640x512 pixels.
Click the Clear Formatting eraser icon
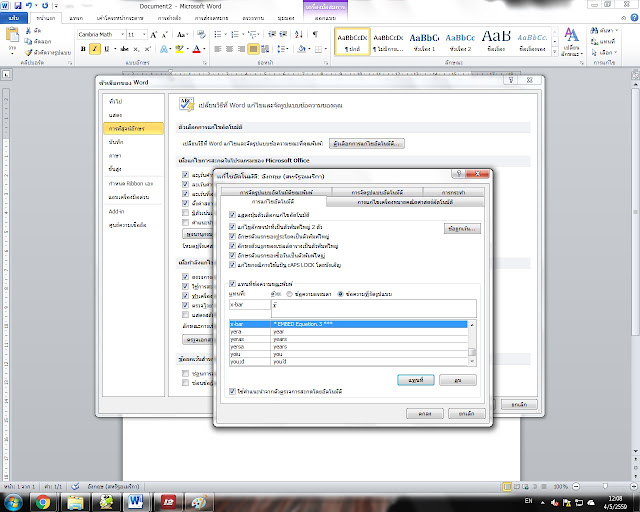(x=201, y=35)
